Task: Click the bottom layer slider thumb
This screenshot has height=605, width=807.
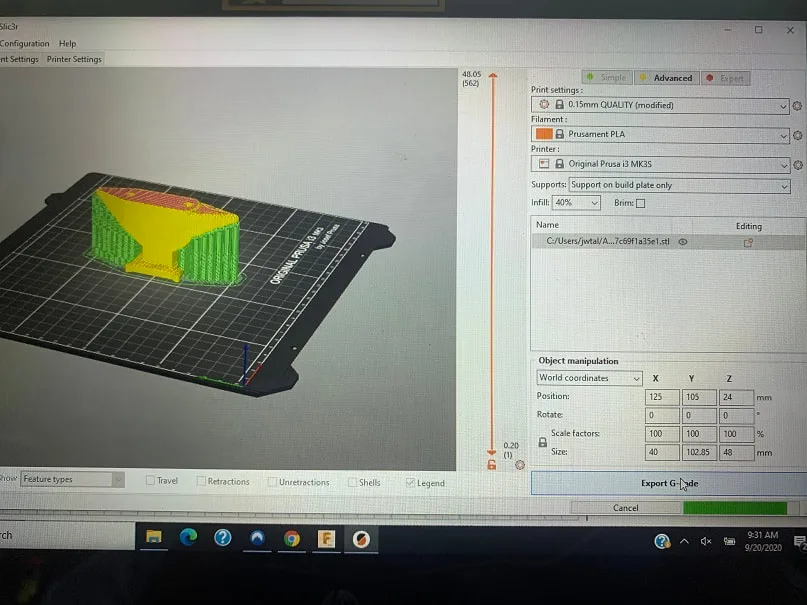Action: click(492, 453)
